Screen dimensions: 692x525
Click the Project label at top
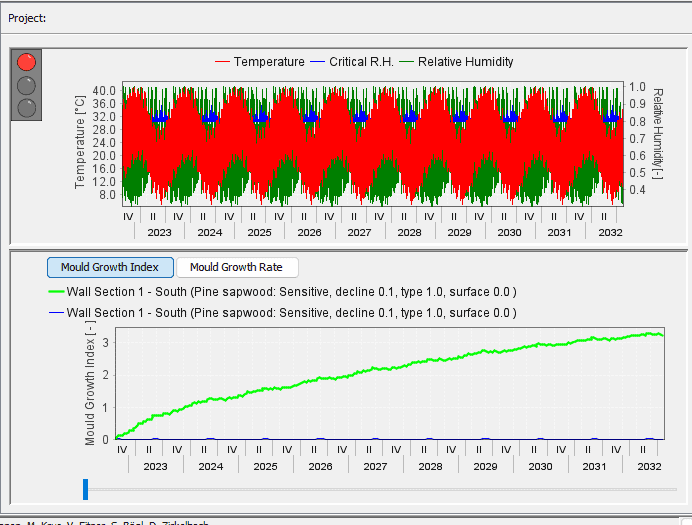(x=28, y=18)
